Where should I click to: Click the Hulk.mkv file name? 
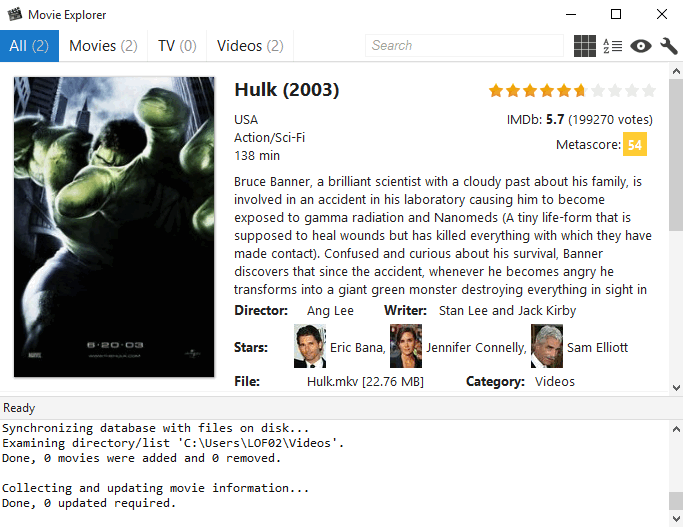coord(332,382)
